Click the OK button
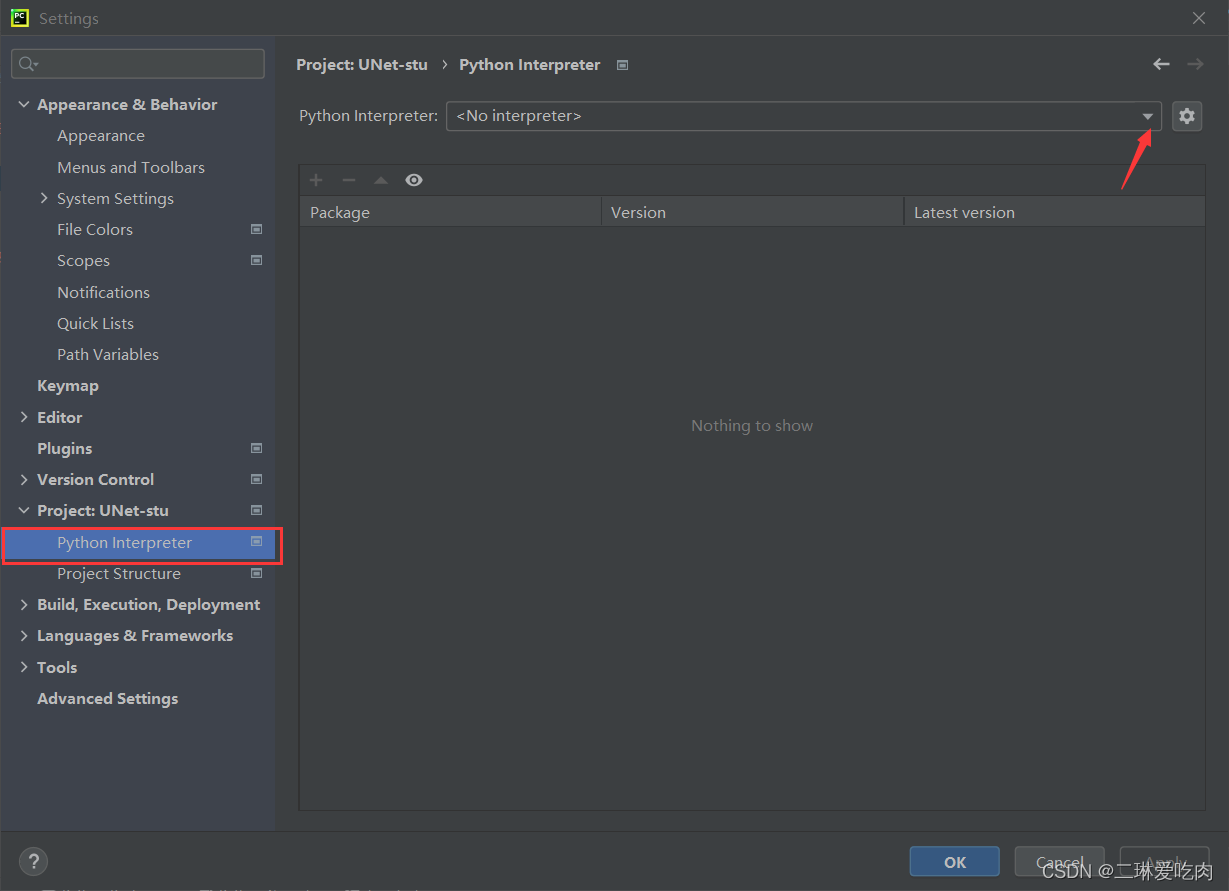 [x=954, y=862]
